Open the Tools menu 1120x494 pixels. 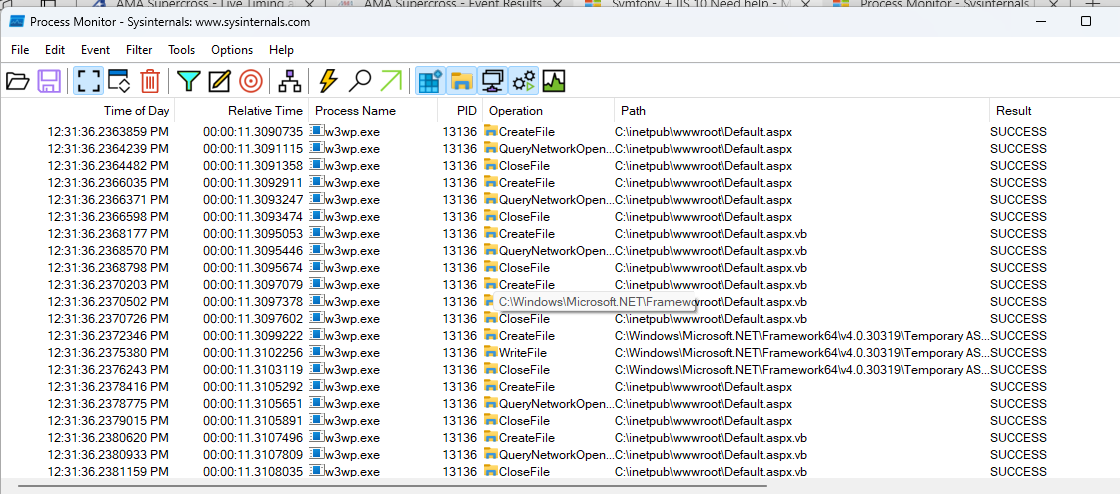pyautogui.click(x=181, y=50)
